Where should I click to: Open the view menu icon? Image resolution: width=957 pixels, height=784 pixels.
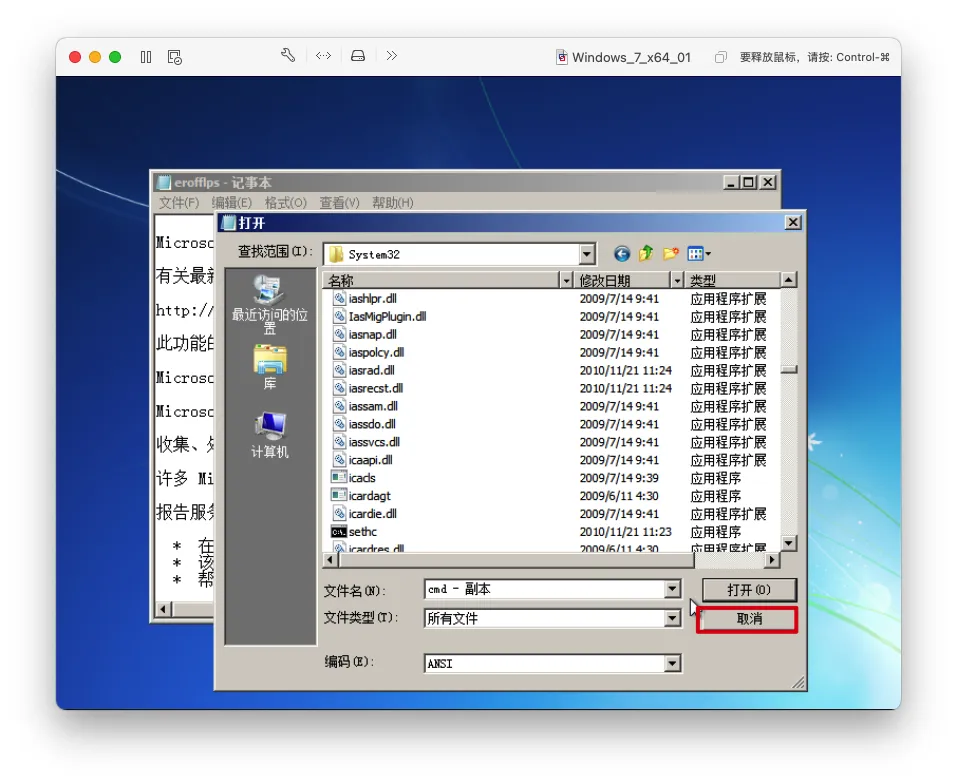[x=699, y=254]
